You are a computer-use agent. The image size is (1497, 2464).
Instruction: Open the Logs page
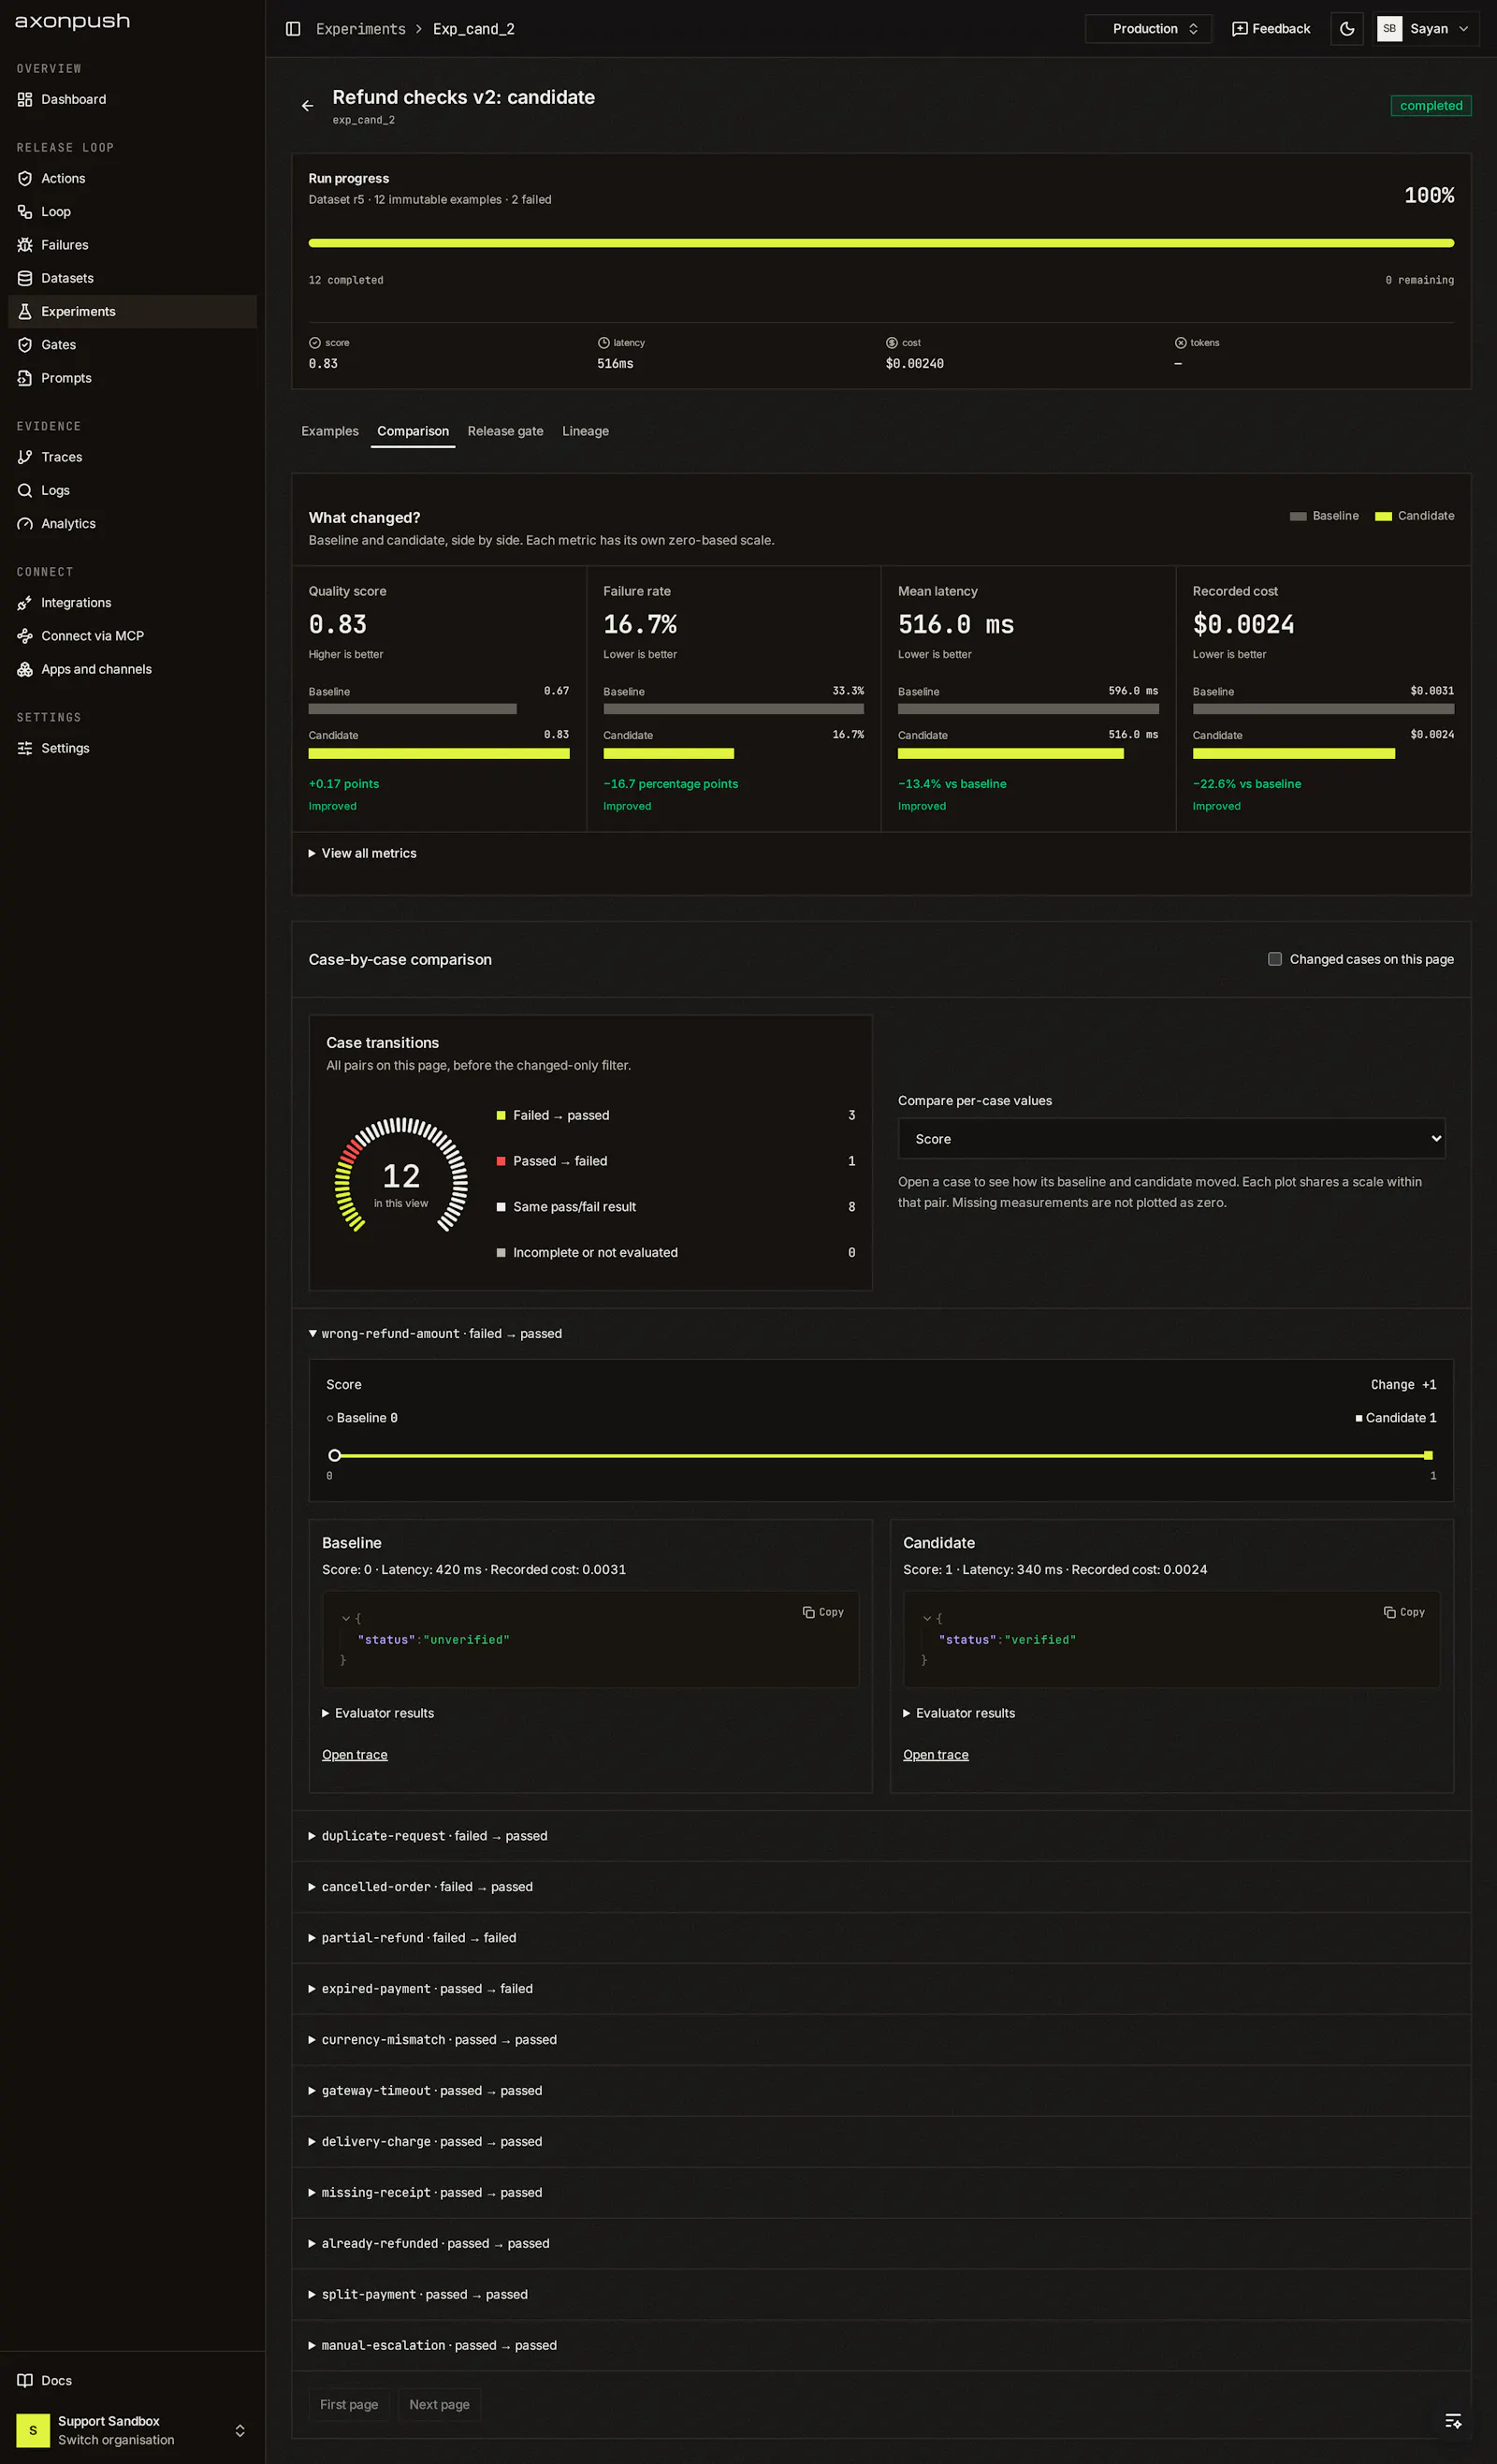(x=132, y=490)
